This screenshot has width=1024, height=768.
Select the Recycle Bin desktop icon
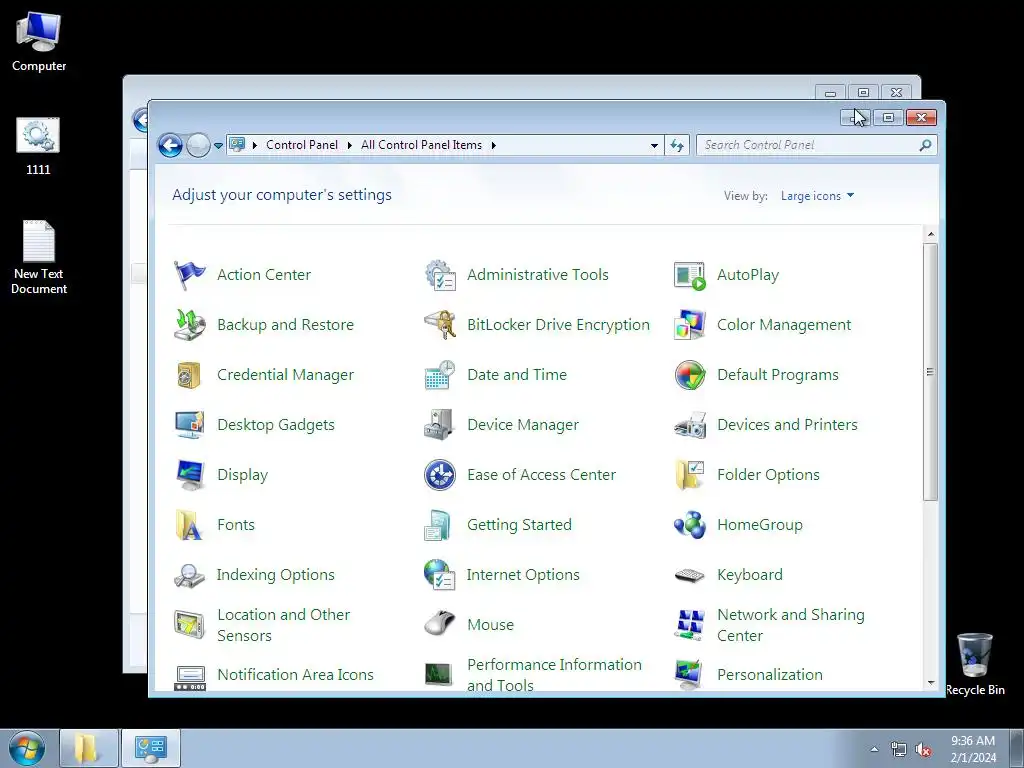pos(974,664)
